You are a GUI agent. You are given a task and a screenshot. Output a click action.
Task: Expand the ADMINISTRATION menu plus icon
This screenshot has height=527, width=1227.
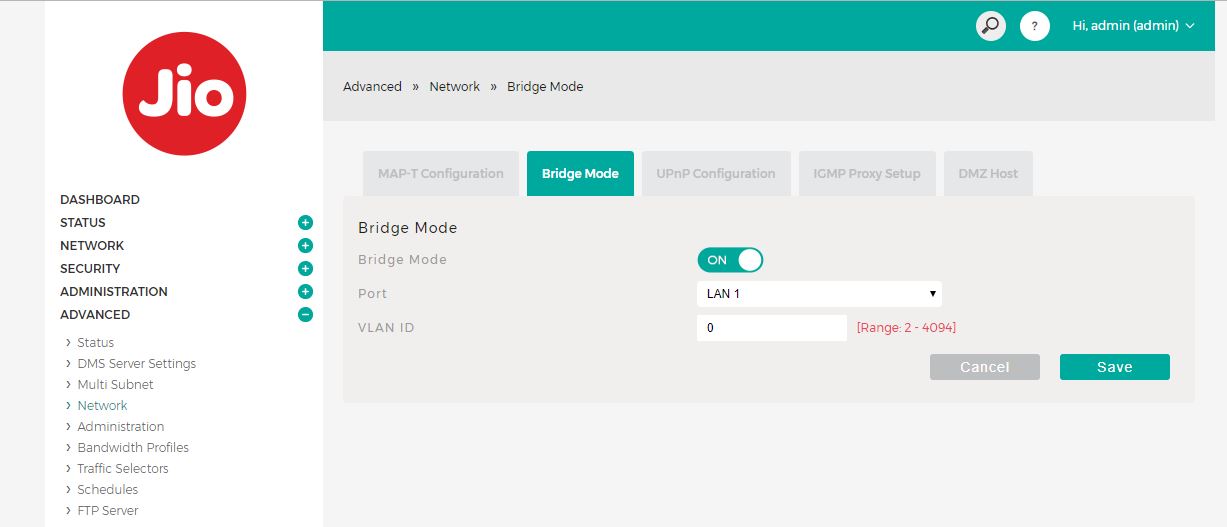click(x=305, y=292)
